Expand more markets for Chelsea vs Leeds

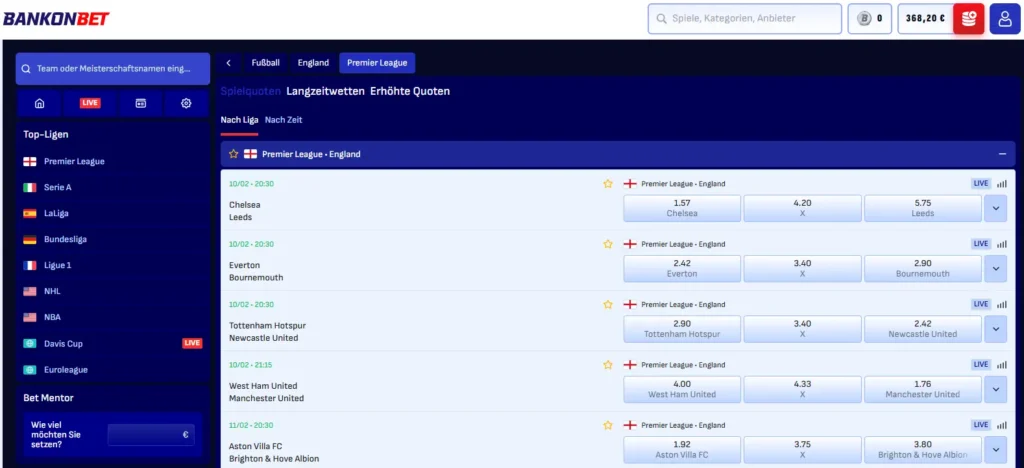point(995,208)
